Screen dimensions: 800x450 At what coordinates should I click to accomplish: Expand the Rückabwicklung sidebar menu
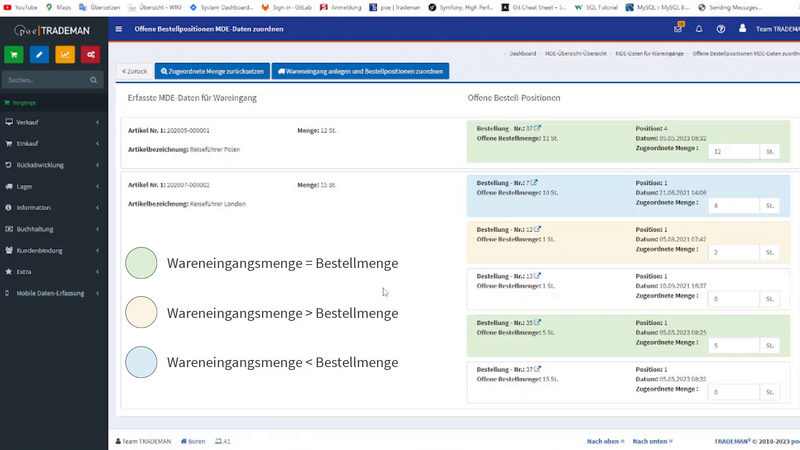click(x=54, y=165)
